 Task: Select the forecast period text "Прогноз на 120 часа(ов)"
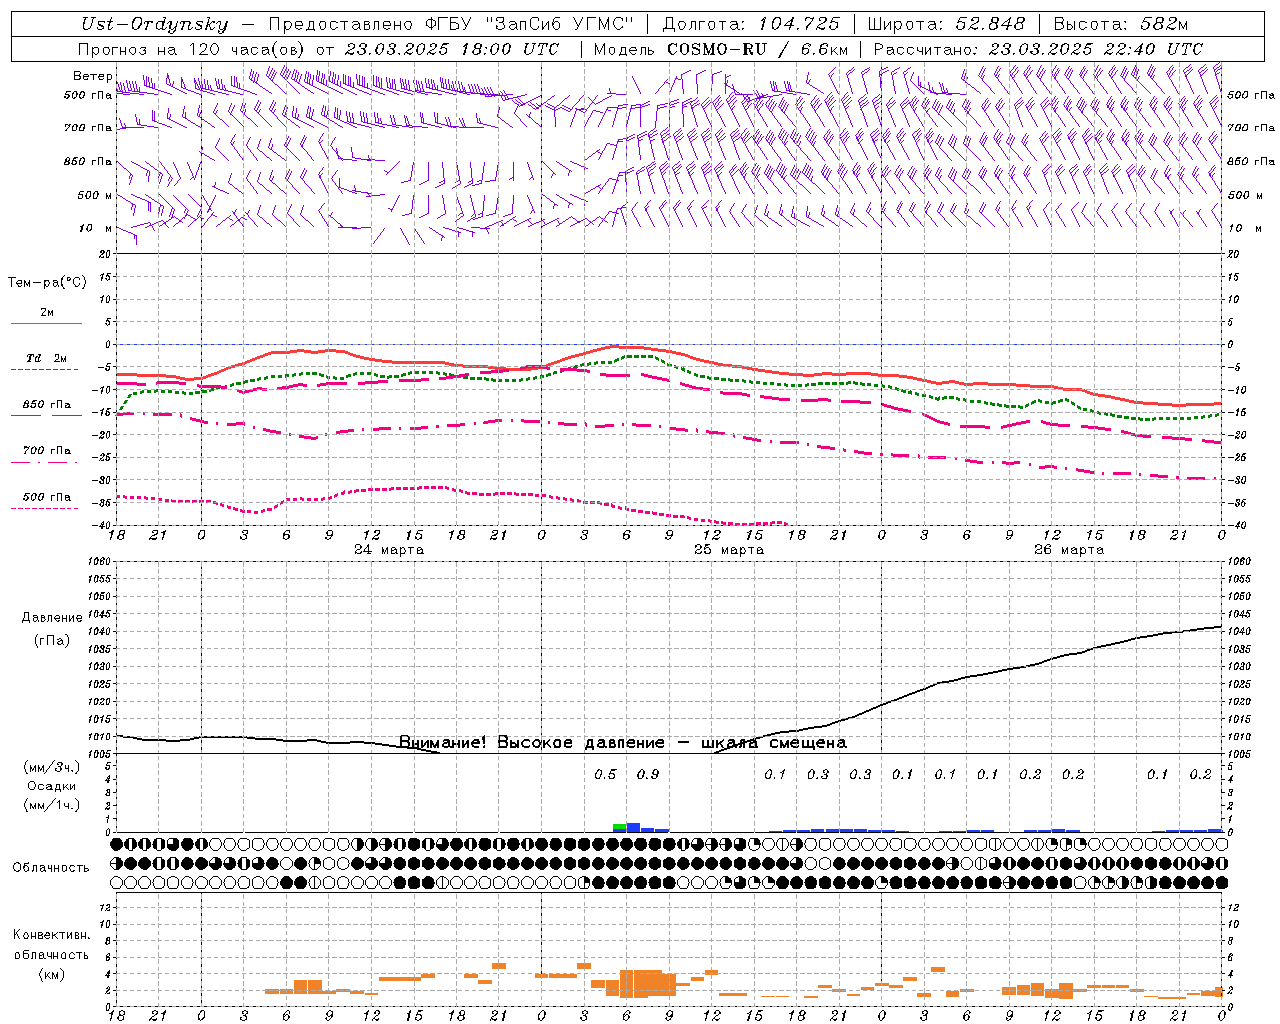tap(193, 49)
